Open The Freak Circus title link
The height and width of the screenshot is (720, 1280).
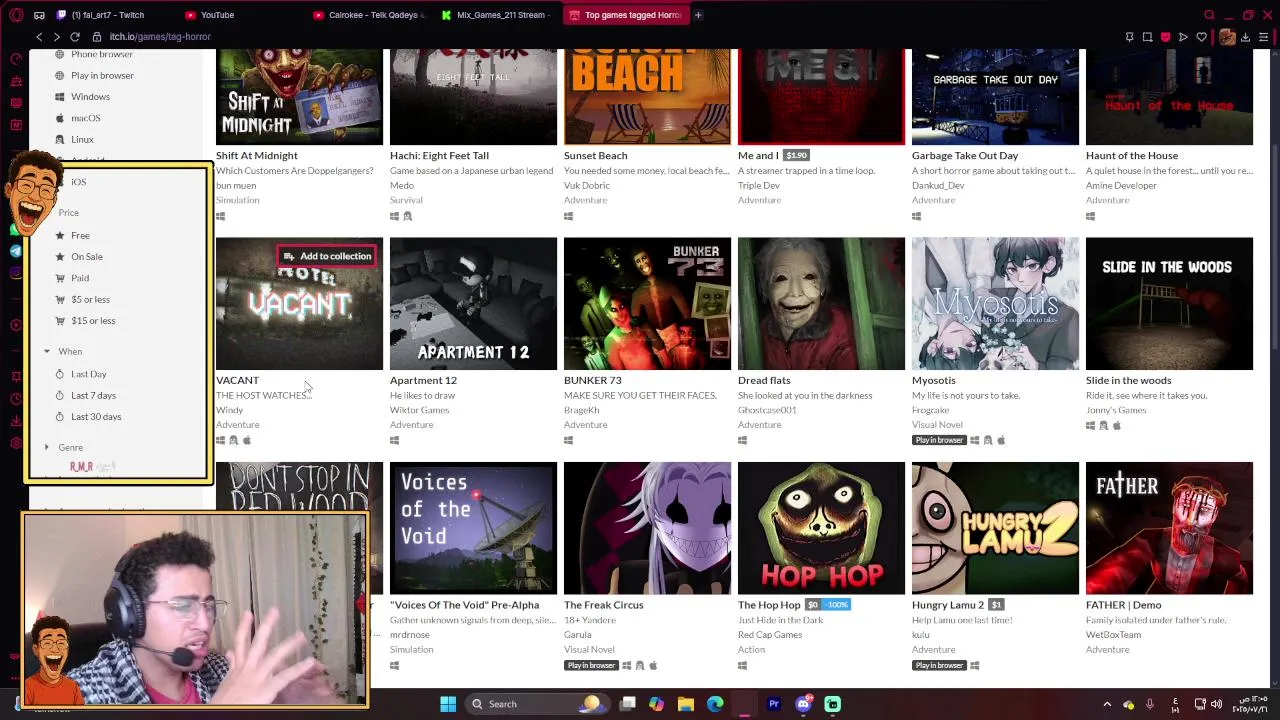tap(603, 605)
